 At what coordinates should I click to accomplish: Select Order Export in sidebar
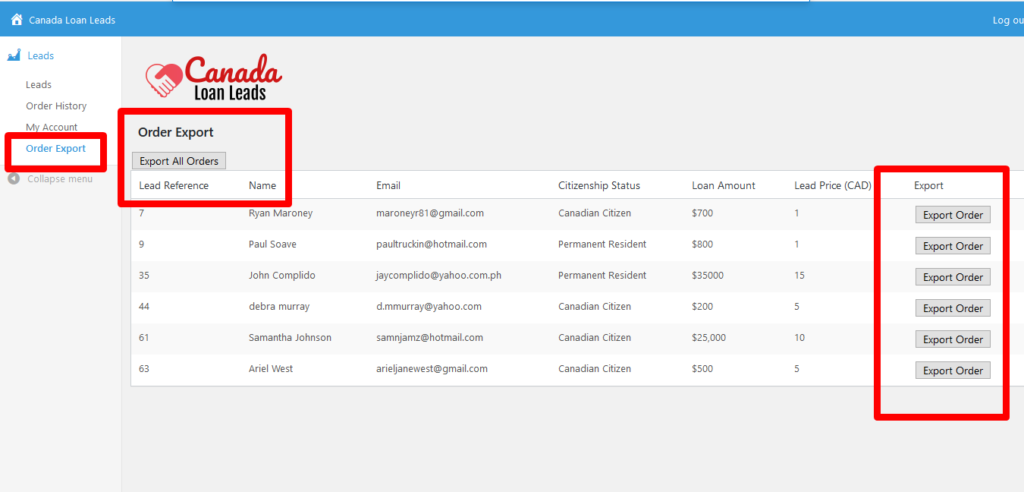(x=56, y=149)
